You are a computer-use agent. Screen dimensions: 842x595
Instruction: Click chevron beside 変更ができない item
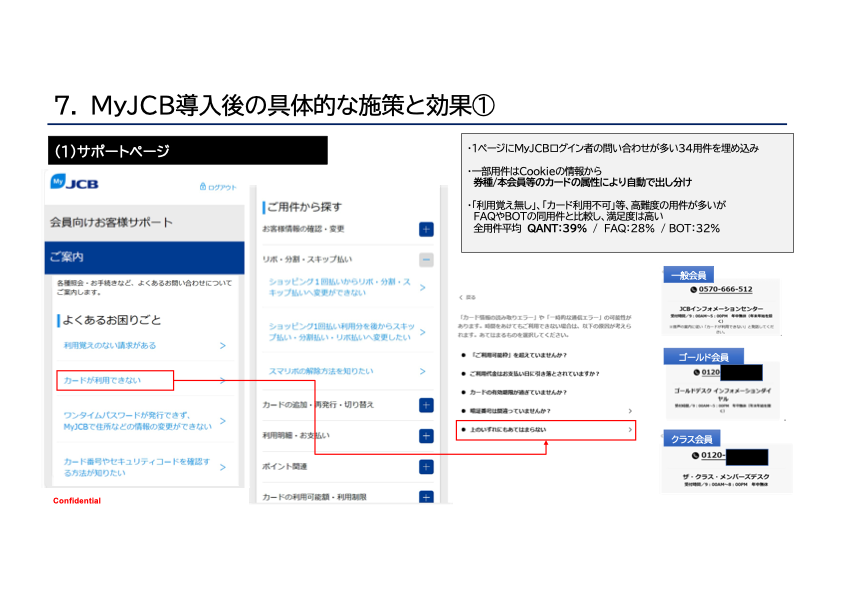(423, 287)
